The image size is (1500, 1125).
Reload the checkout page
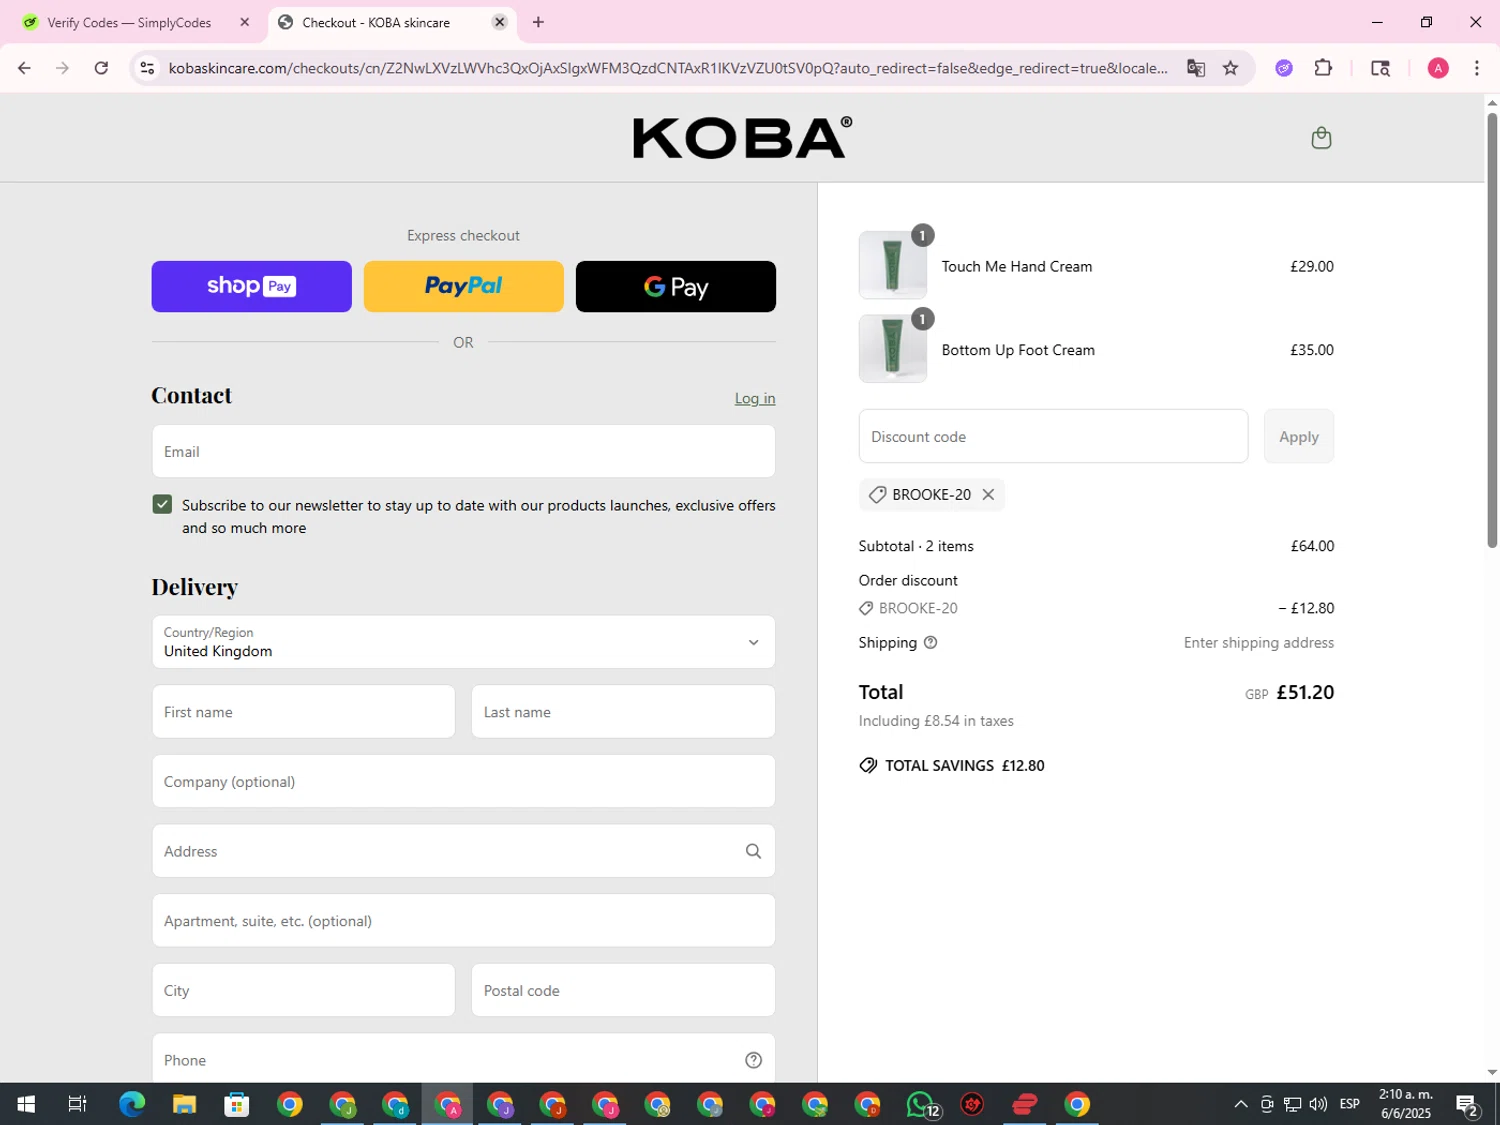tap(101, 68)
